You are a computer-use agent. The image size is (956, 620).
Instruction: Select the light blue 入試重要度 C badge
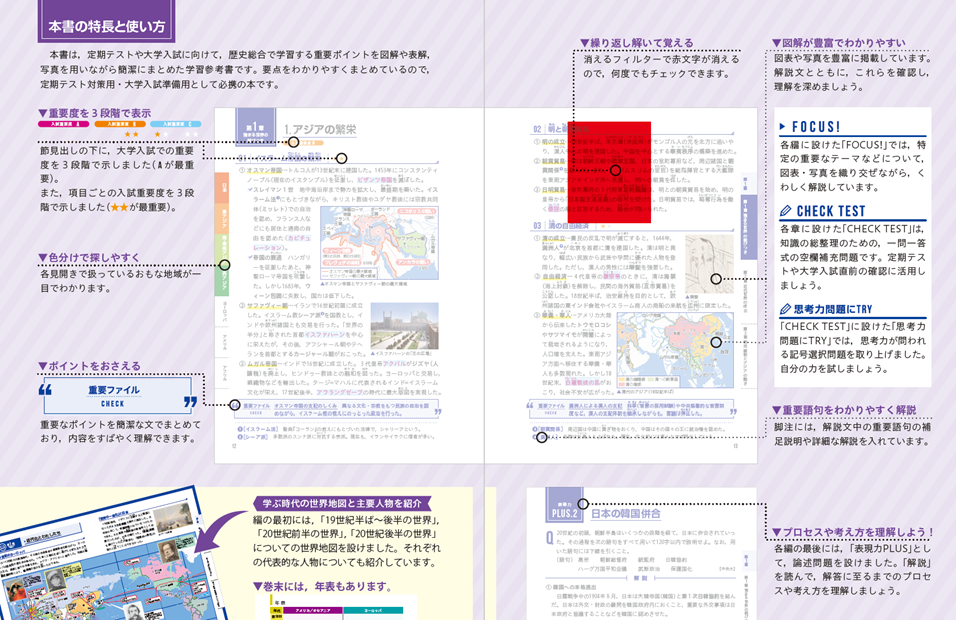(176, 124)
